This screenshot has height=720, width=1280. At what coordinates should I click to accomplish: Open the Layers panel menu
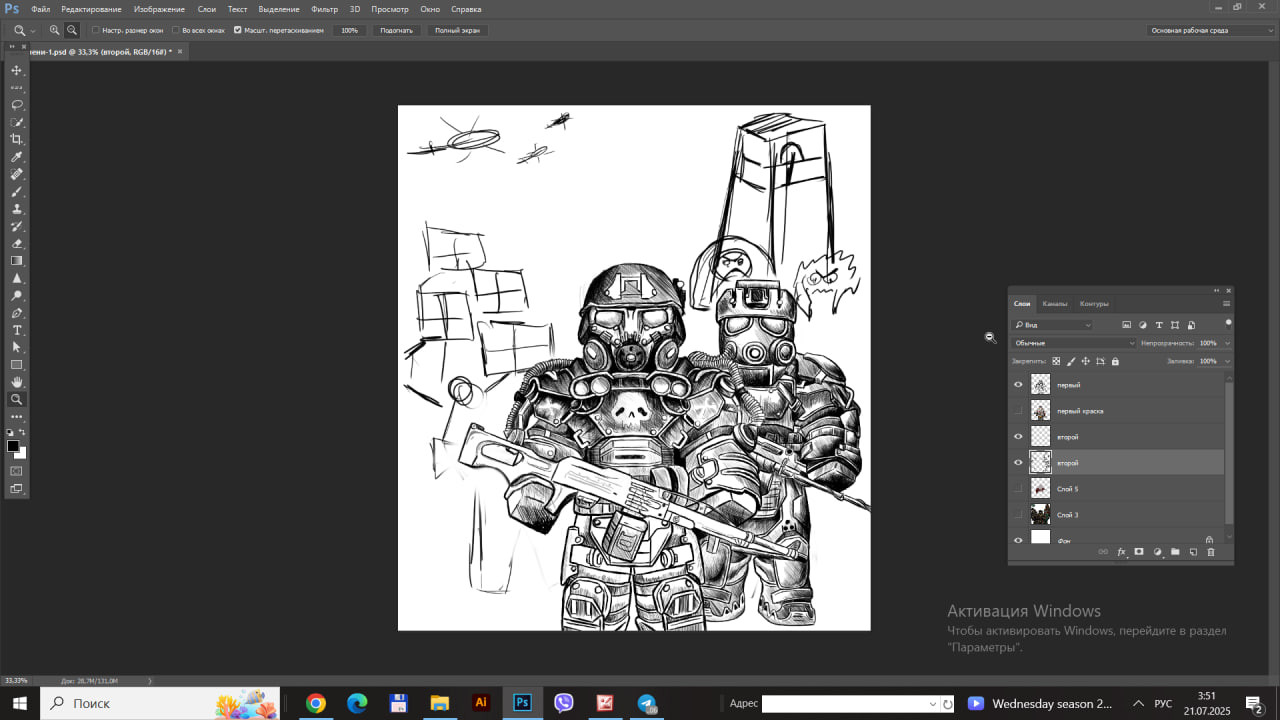[1226, 303]
